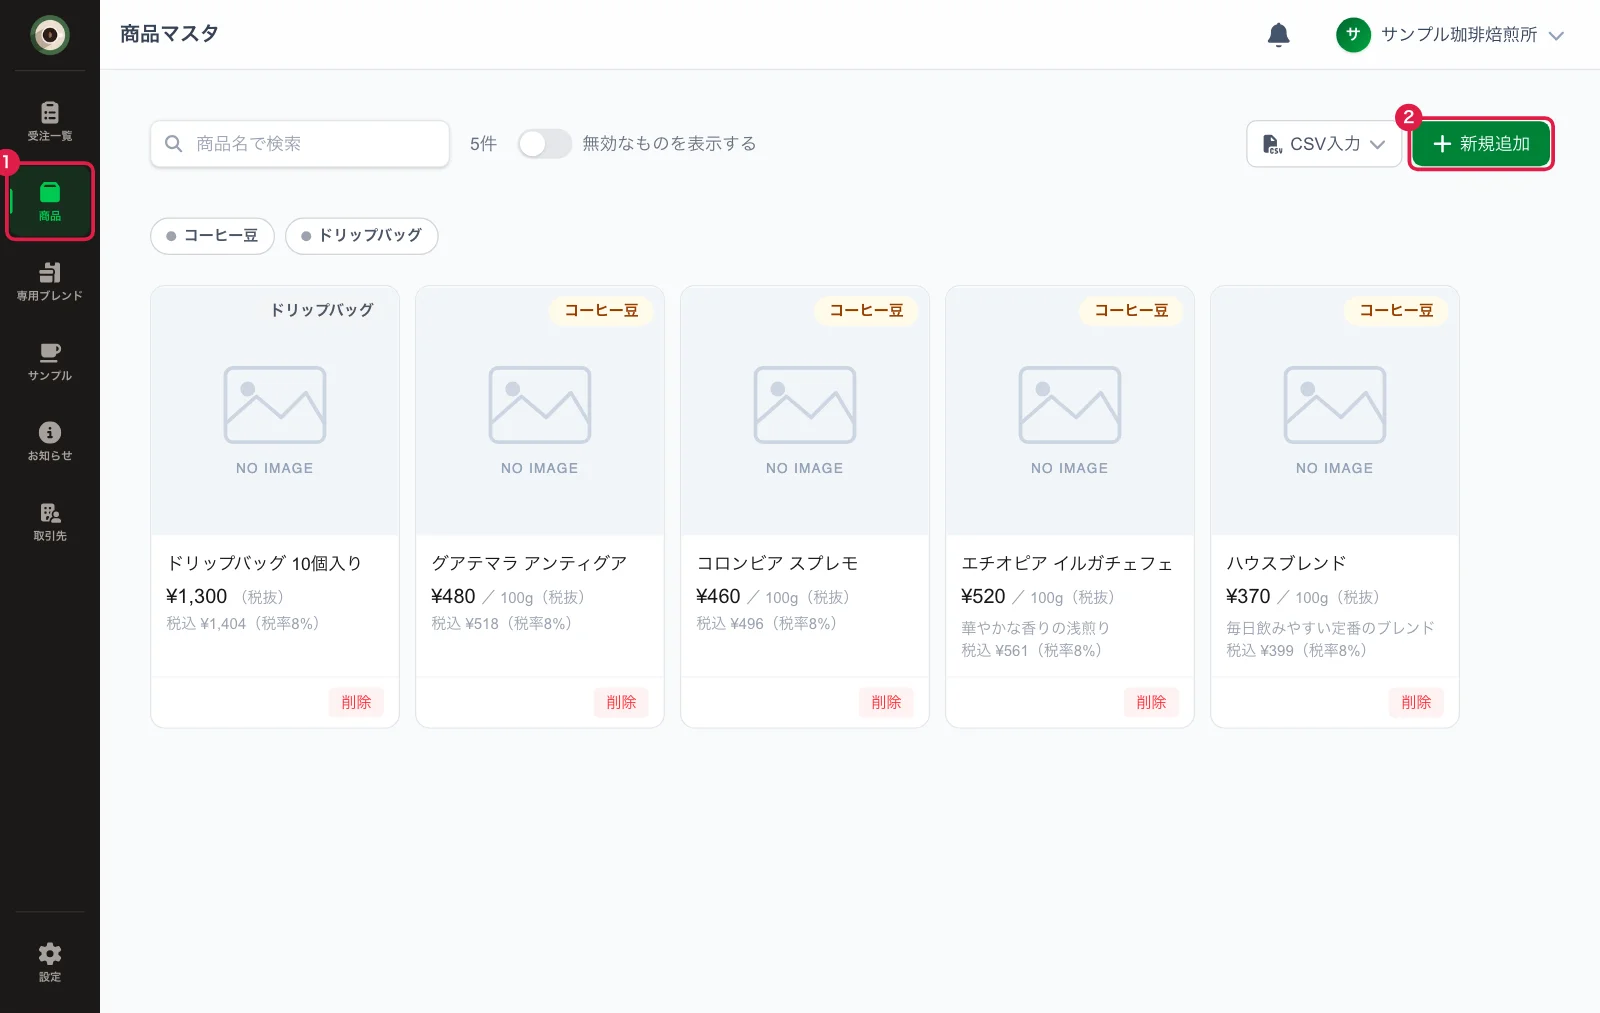Delete ハウスブレンド product

[x=1416, y=702]
